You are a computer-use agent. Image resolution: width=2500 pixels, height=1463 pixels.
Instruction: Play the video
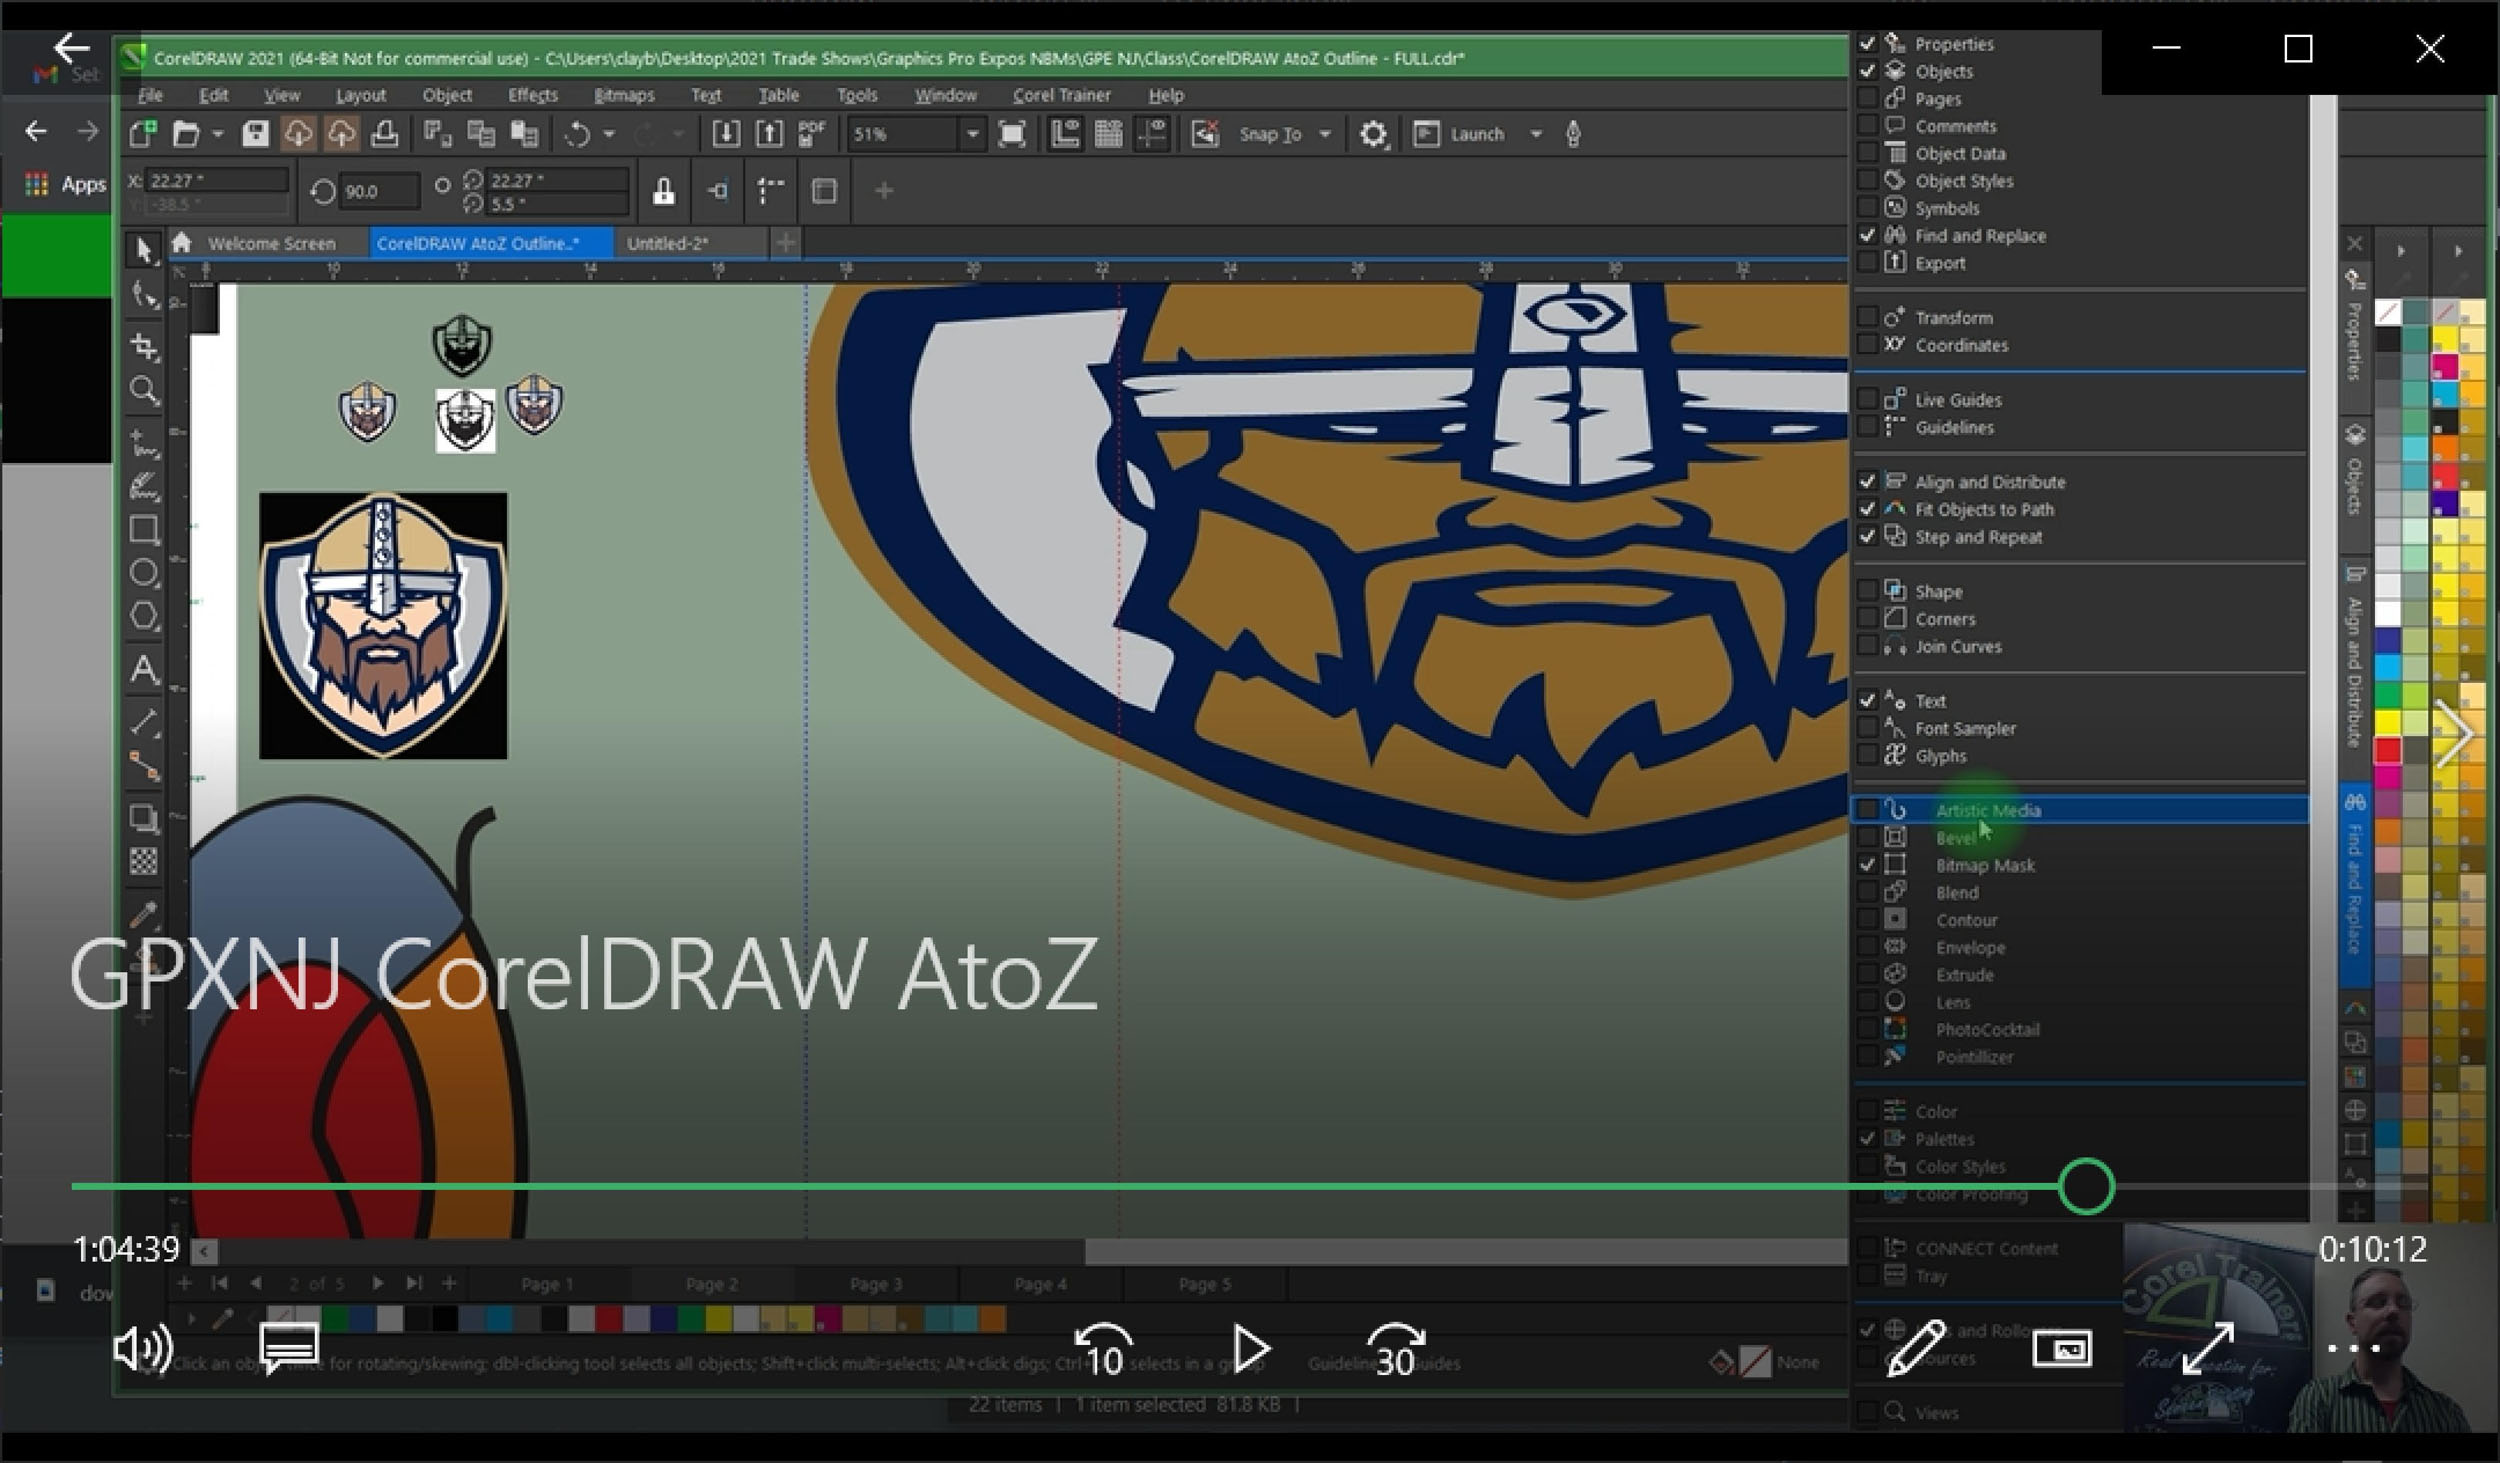(x=1250, y=1349)
